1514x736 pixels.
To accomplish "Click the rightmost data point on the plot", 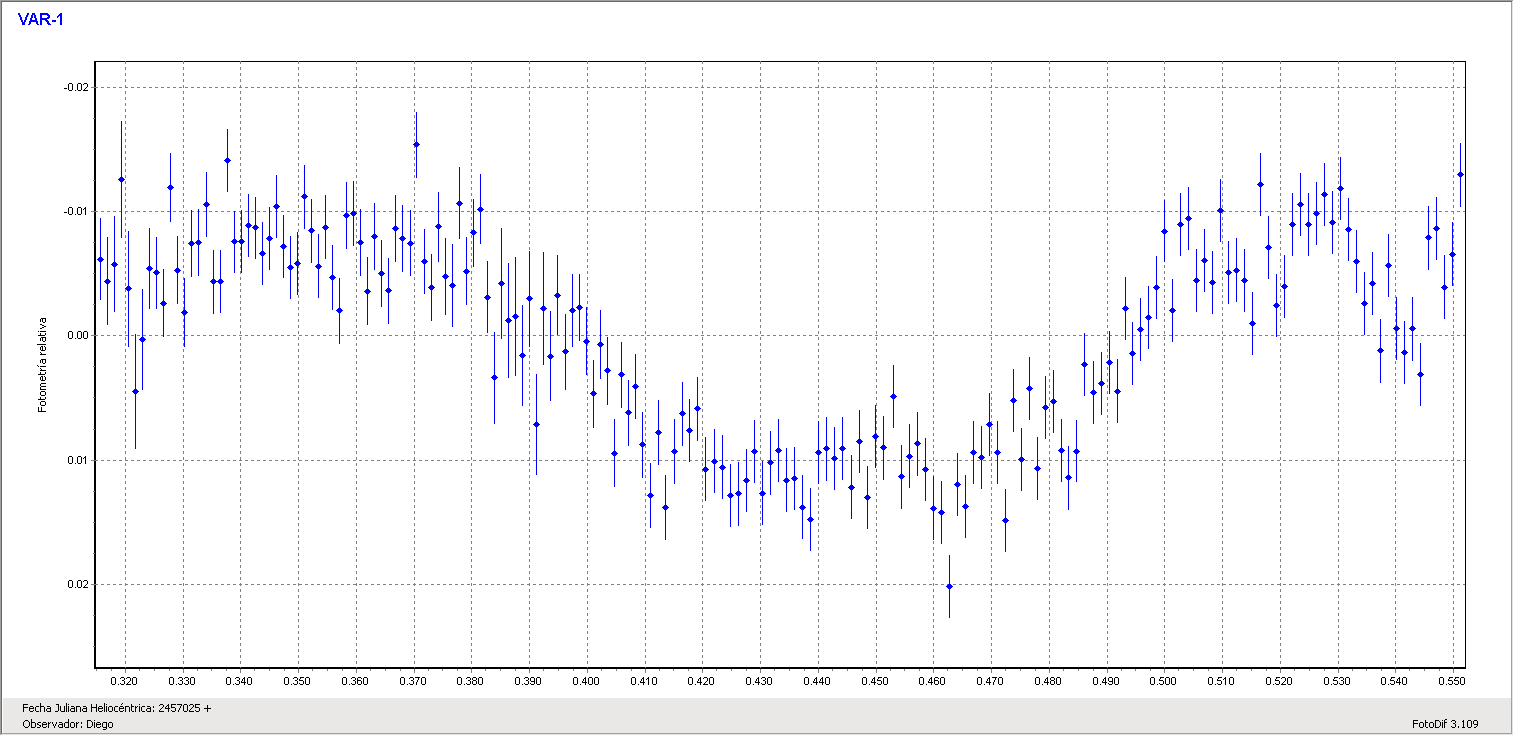I will click(x=1460, y=174).
